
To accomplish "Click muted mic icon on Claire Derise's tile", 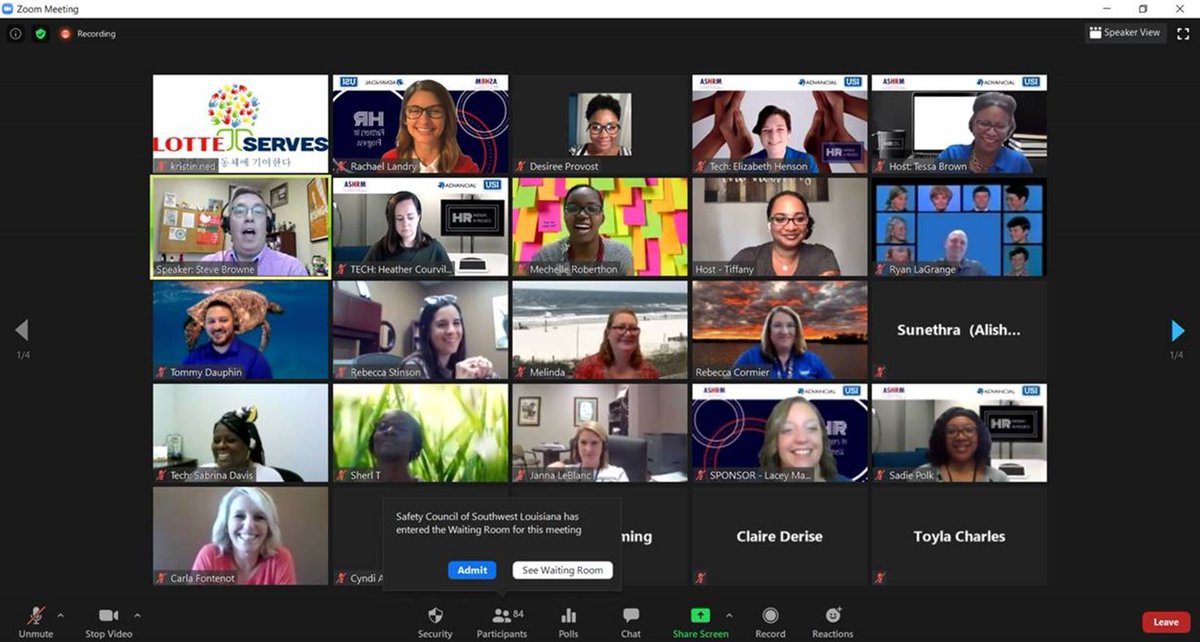I will [700, 578].
